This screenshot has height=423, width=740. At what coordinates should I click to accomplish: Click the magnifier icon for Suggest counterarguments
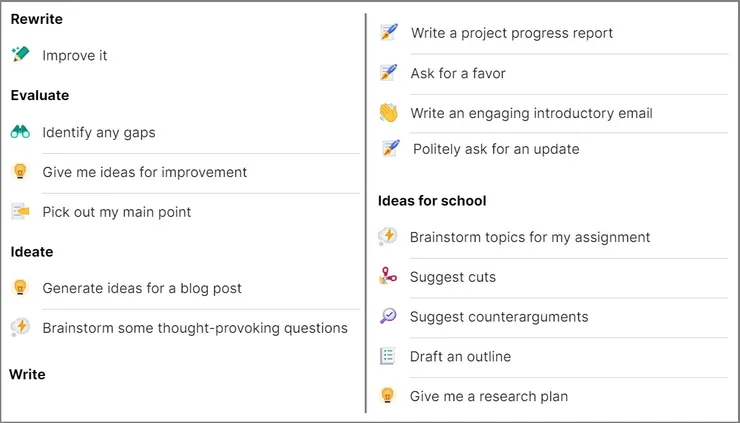tap(389, 317)
